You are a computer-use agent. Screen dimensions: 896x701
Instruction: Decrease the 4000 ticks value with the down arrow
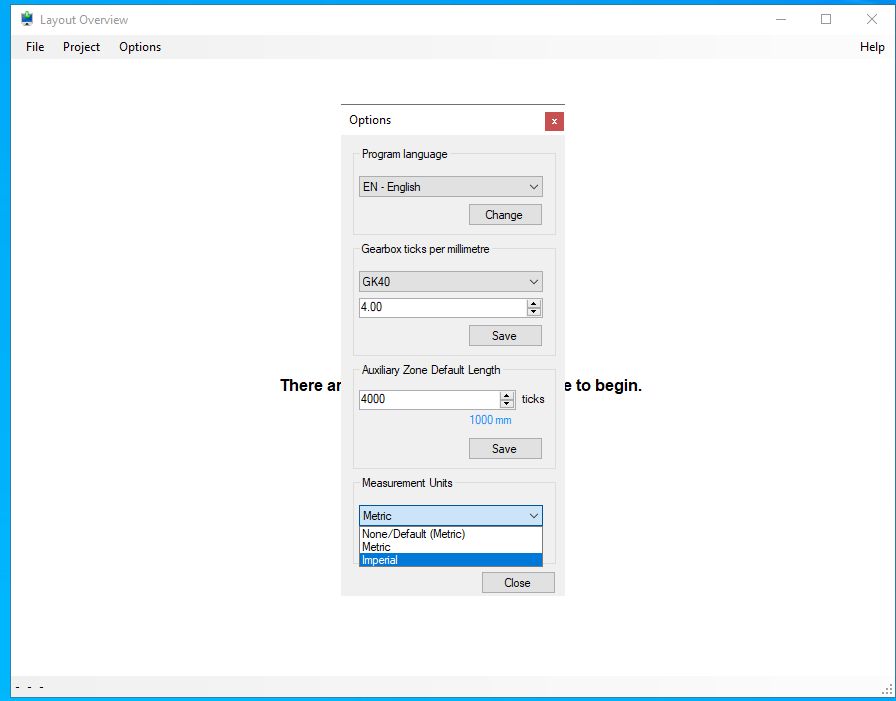pos(507,403)
